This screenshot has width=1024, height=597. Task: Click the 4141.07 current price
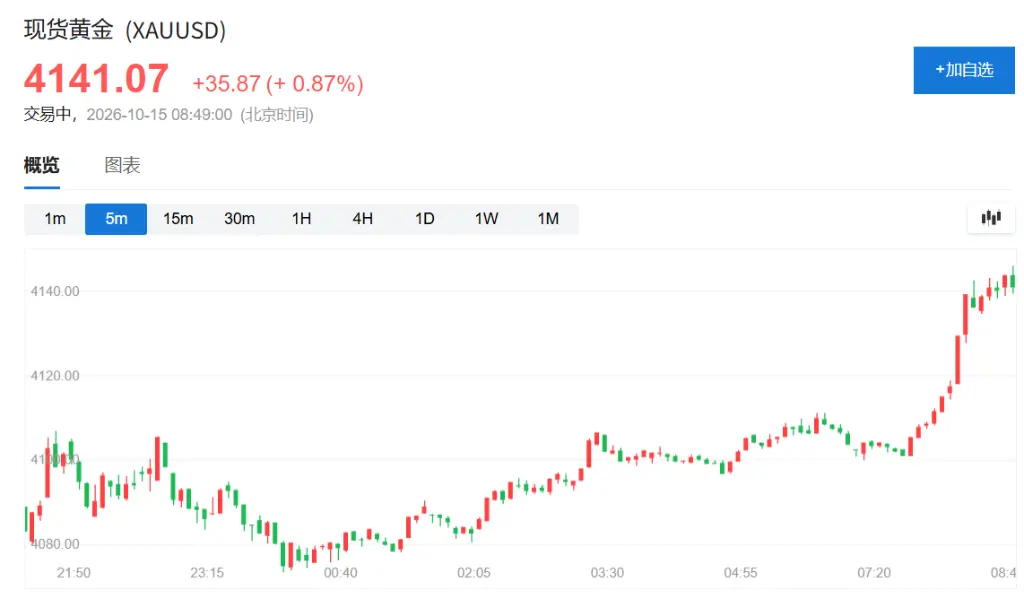click(x=96, y=79)
